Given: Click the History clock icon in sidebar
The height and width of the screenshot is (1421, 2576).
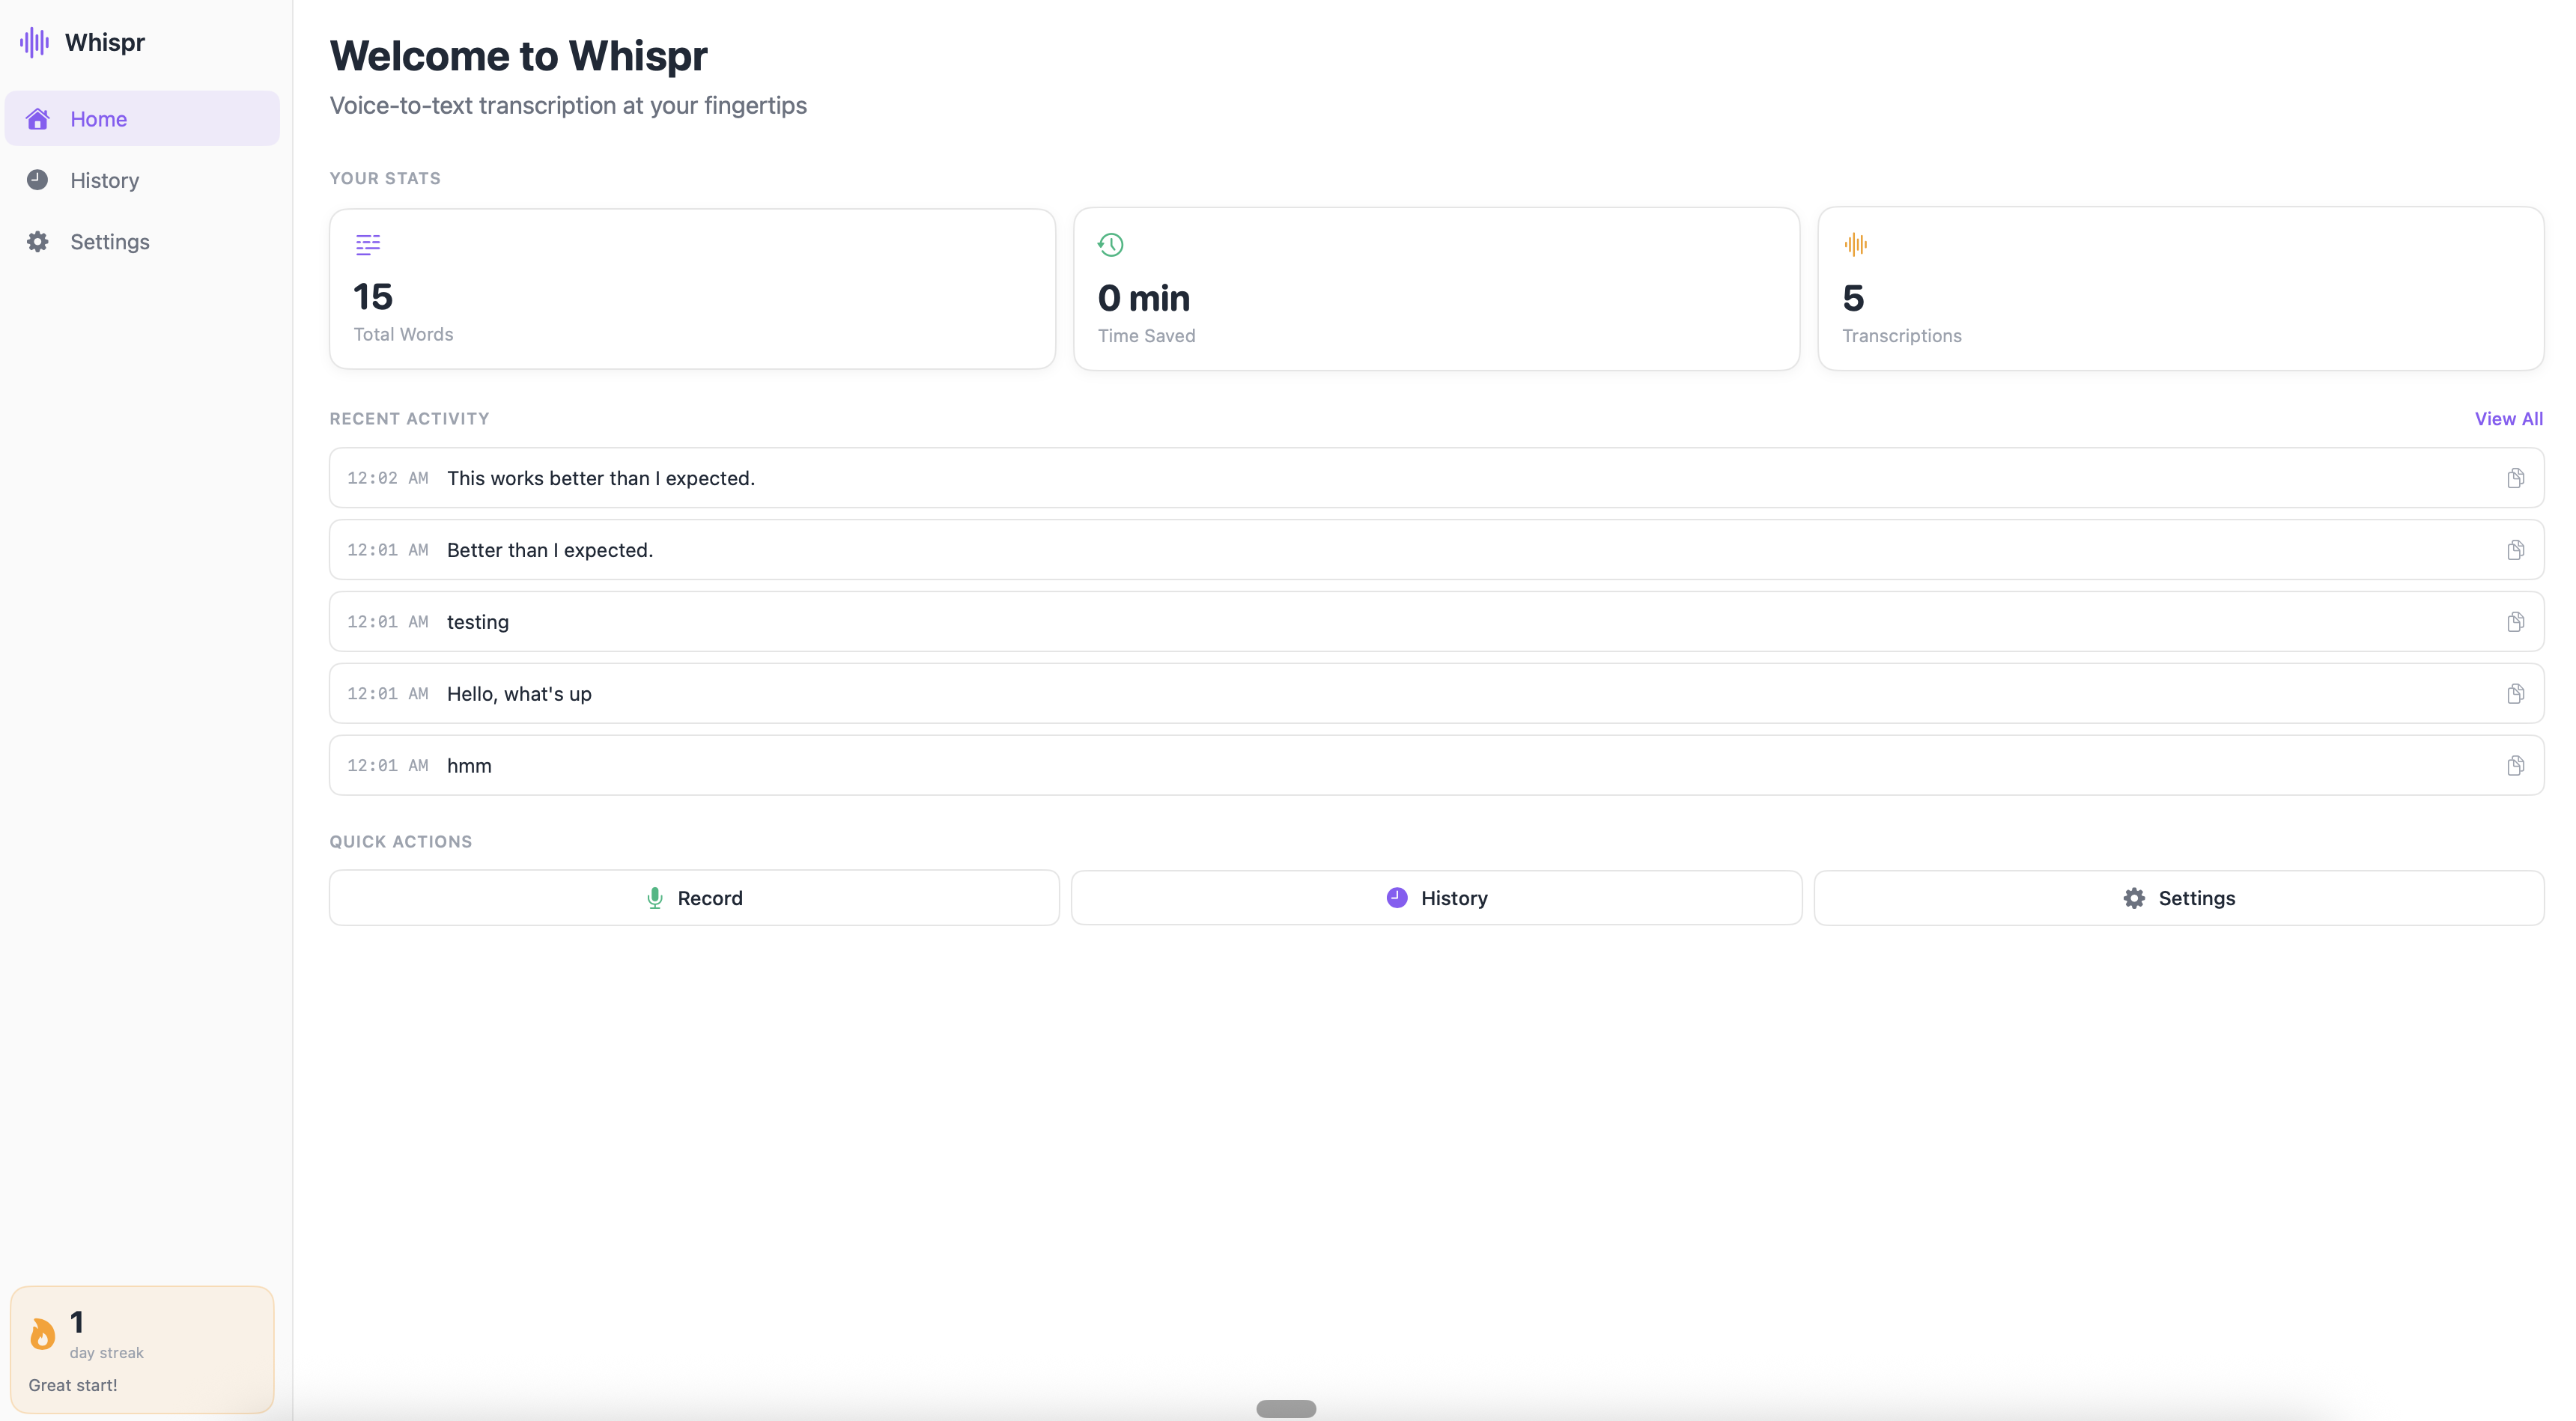Looking at the screenshot, I should pos(38,180).
